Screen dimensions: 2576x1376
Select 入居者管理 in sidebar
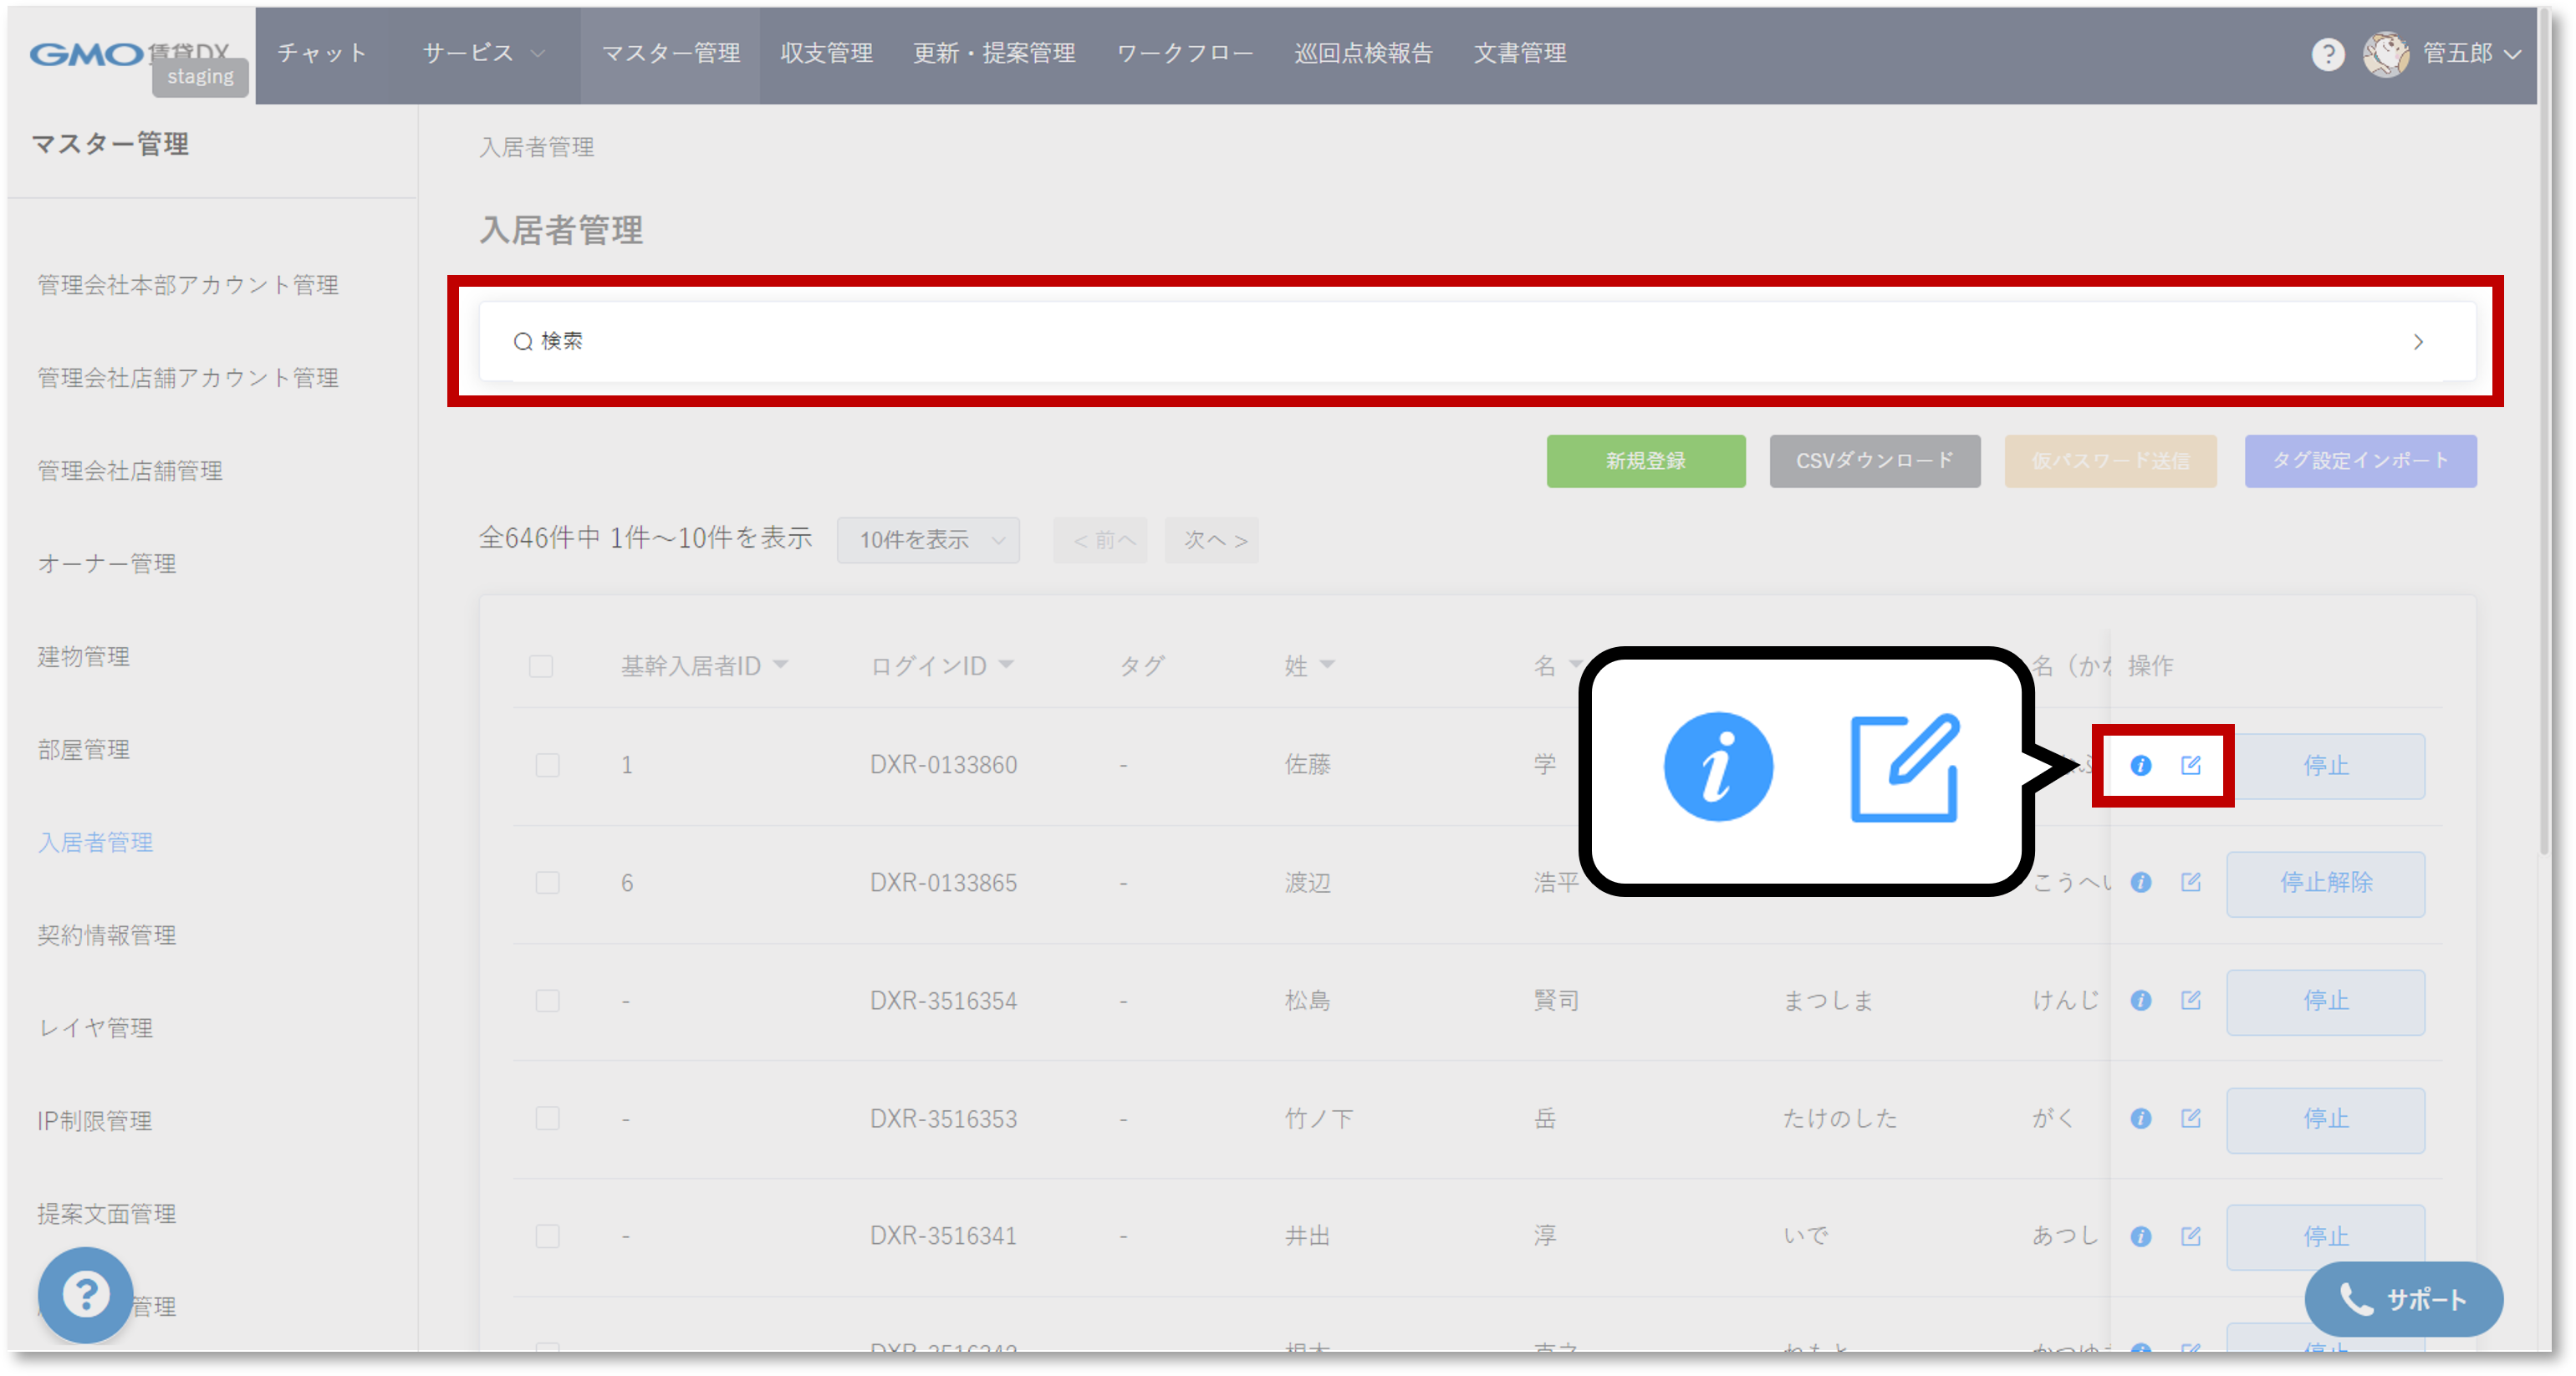95,843
